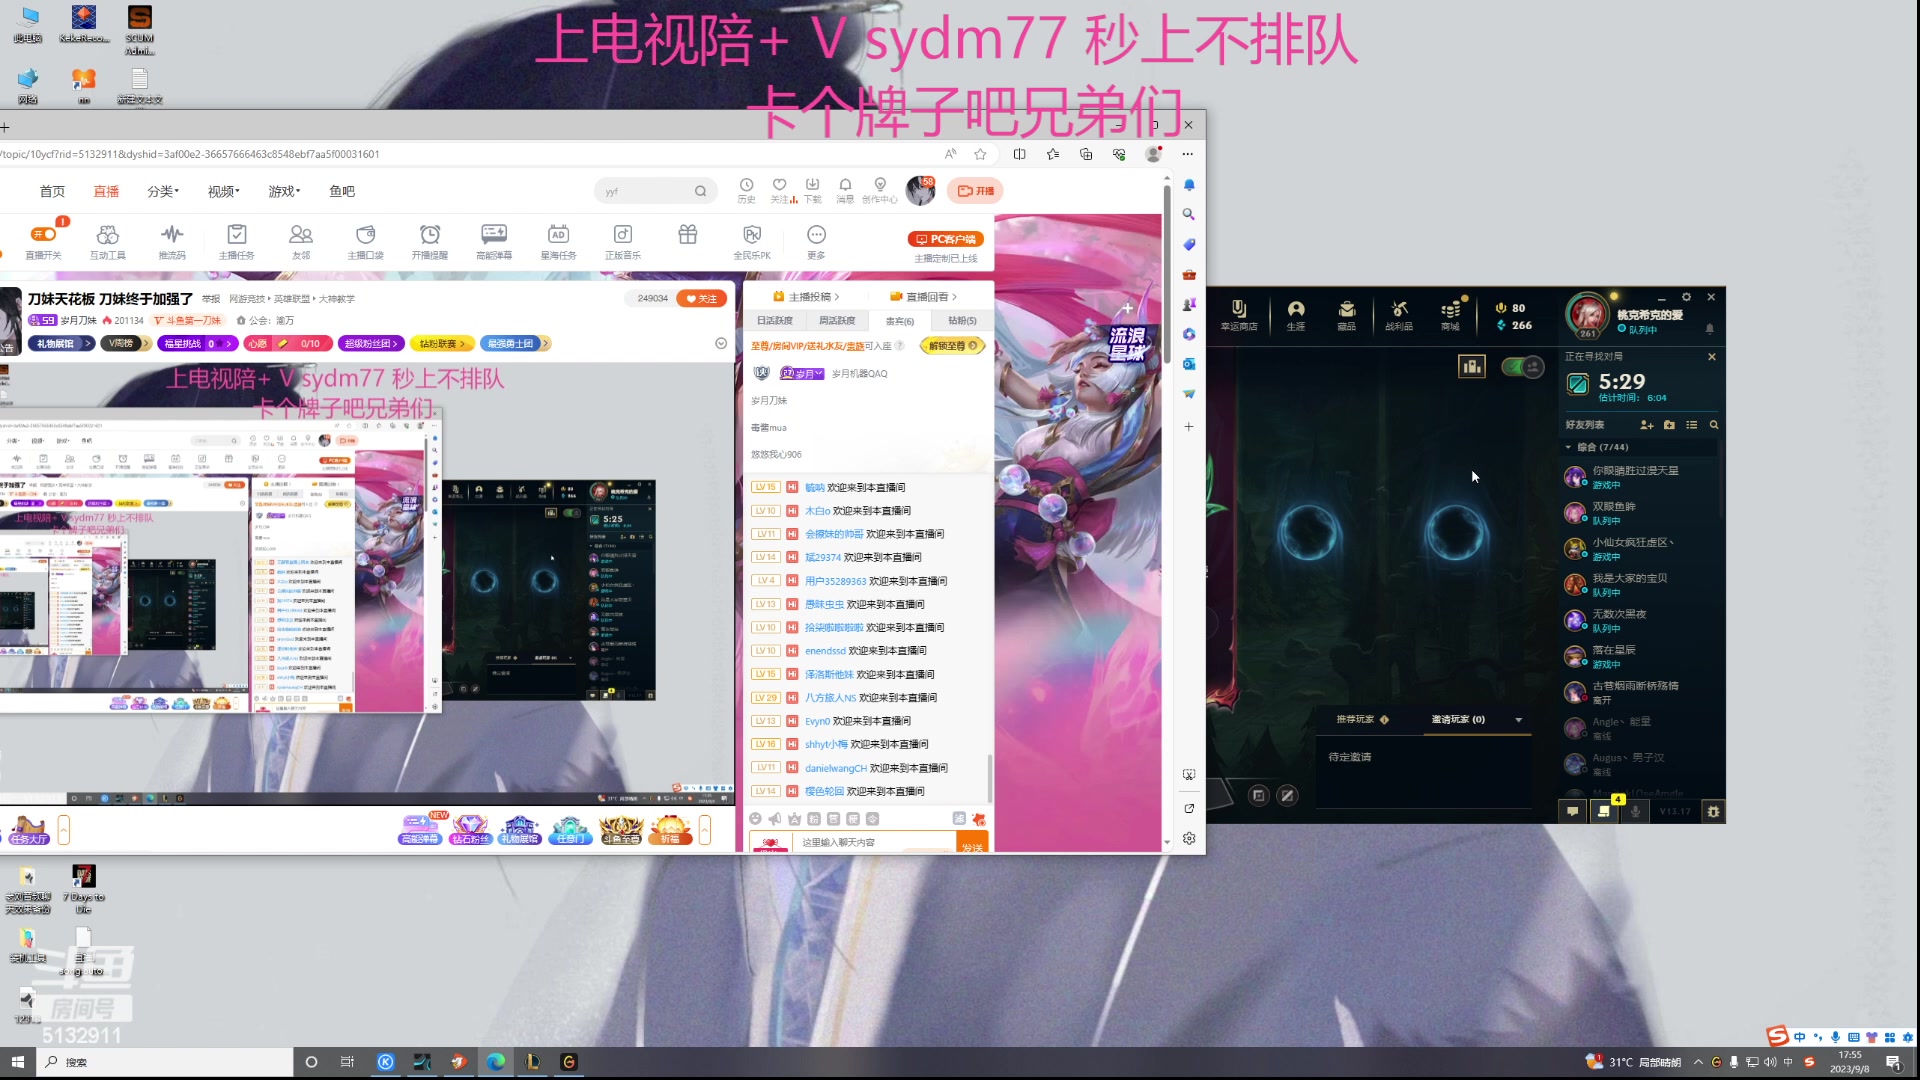This screenshot has height=1080, width=1920.
Task: Open the Store (商城) in the LoL client
Action: point(1449,315)
